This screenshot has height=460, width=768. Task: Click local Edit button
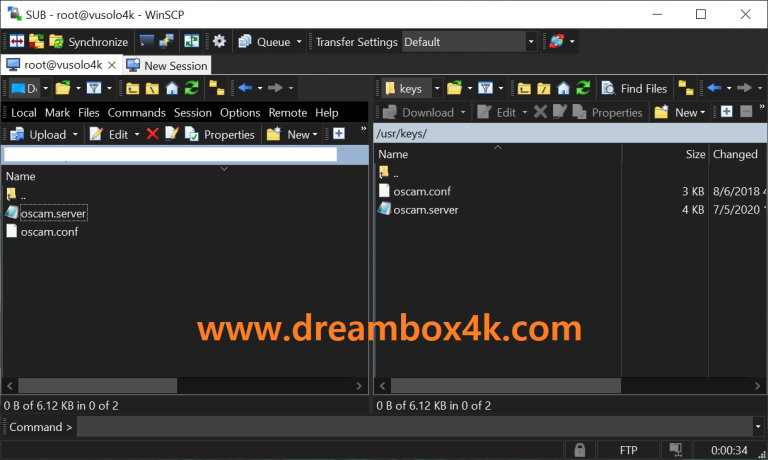pyautogui.click(x=109, y=134)
